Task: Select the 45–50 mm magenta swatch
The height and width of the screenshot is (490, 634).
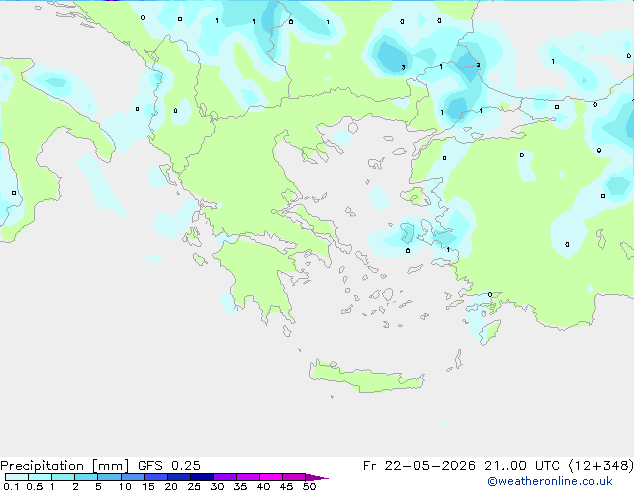Action: coord(294,477)
